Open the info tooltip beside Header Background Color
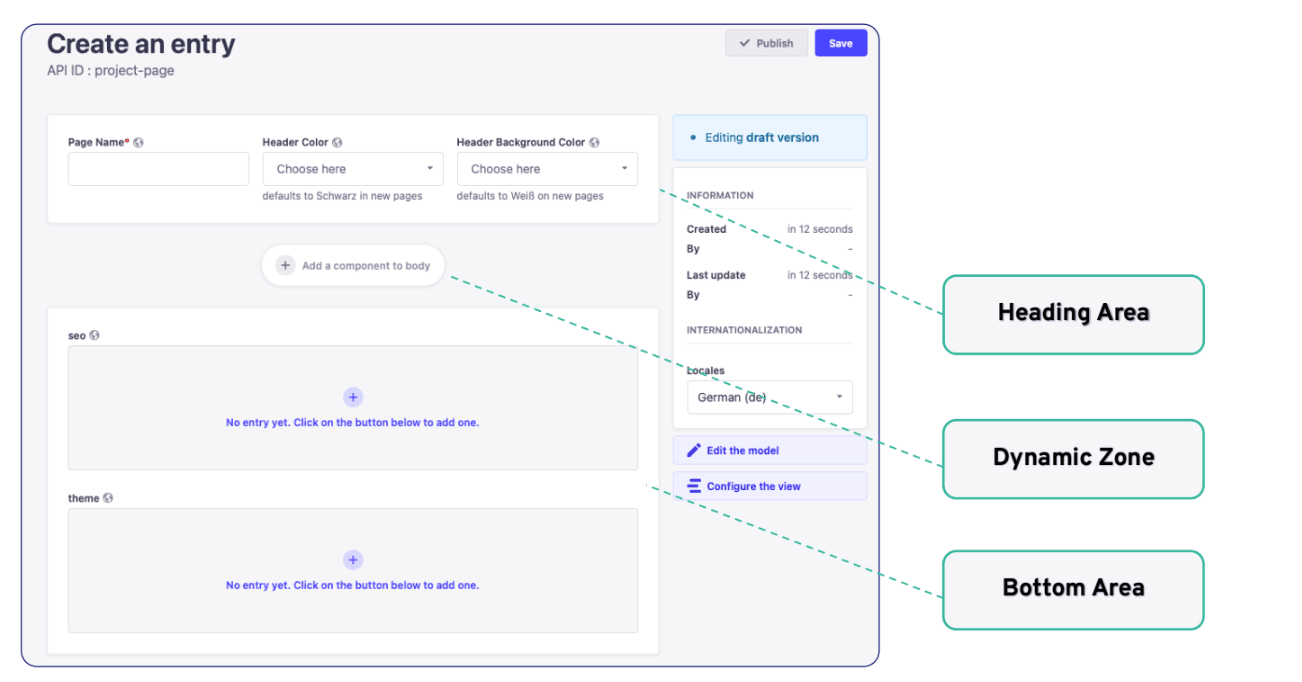Screen dimensions: 1302x682 [x=594, y=142]
